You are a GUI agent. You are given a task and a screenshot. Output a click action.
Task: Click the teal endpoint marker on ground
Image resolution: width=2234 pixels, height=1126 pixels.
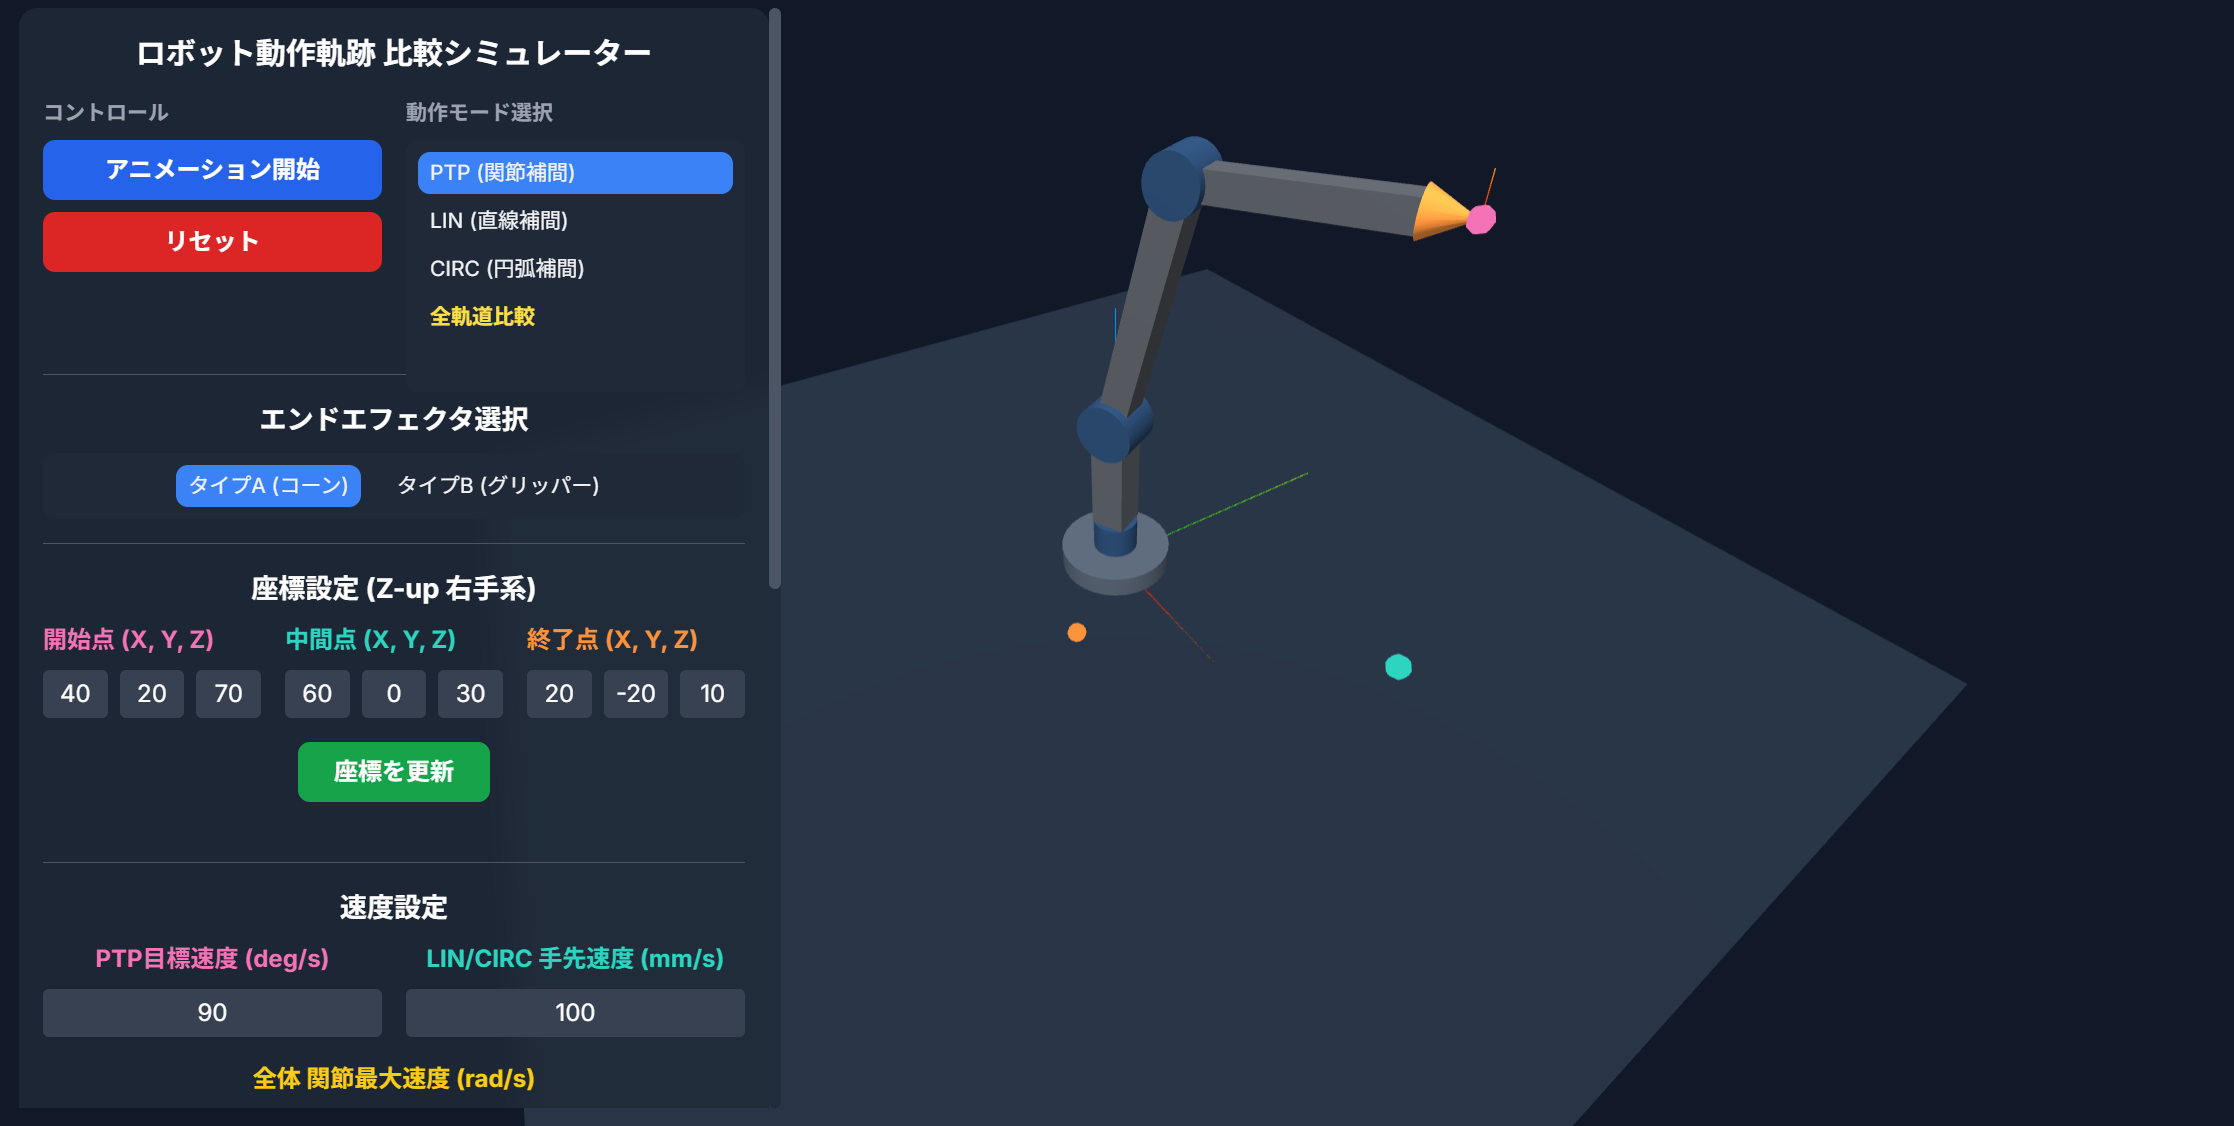pos(1399,668)
